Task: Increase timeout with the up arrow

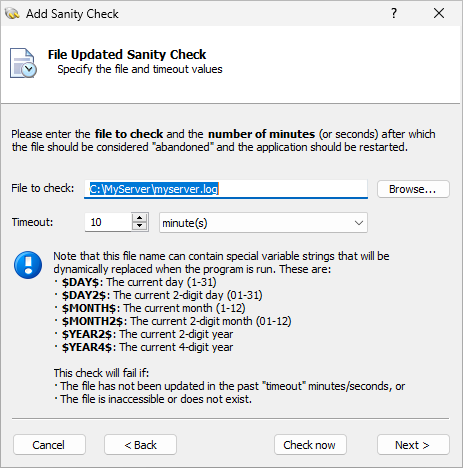Action: 139,218
